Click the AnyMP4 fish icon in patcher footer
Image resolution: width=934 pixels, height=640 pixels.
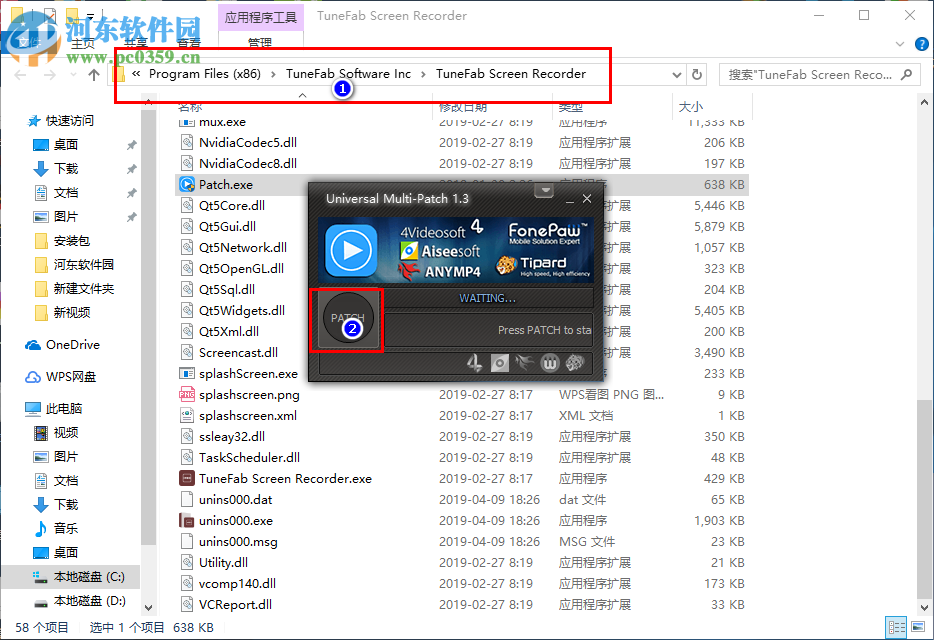click(524, 363)
